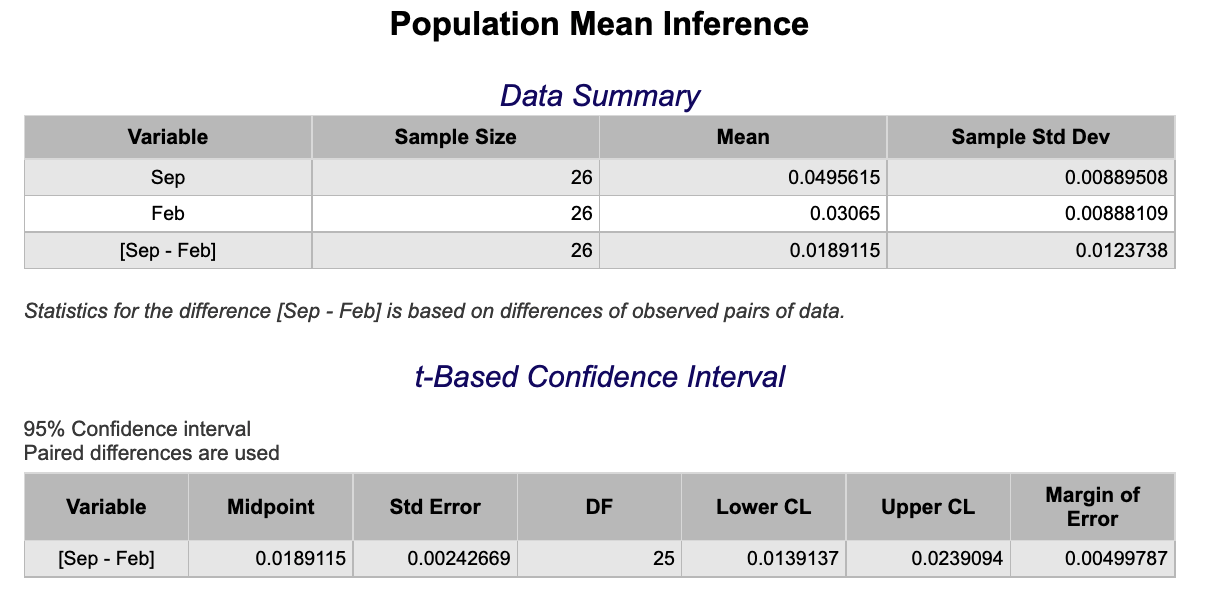
Task: Select the Sep row label
Action: [168, 178]
